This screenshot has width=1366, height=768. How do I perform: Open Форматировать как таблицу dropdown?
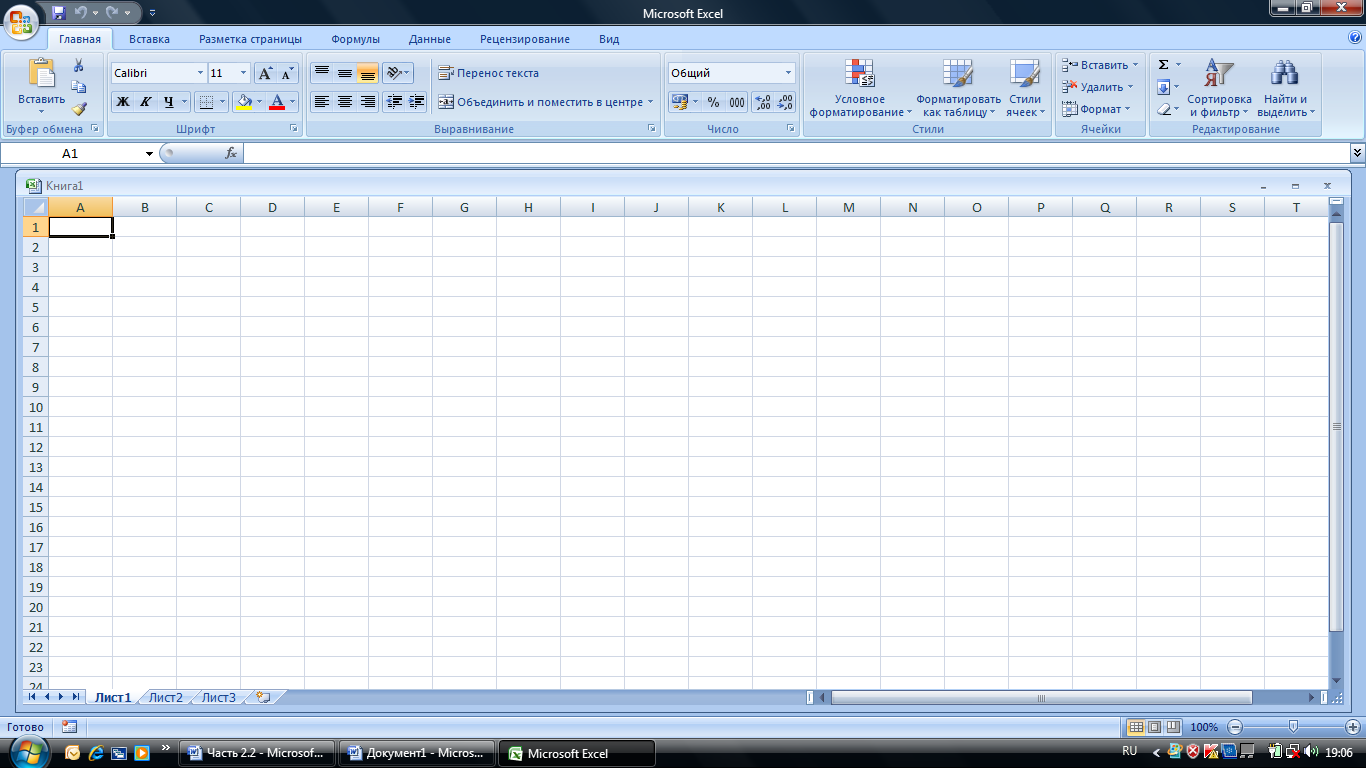tap(958, 88)
